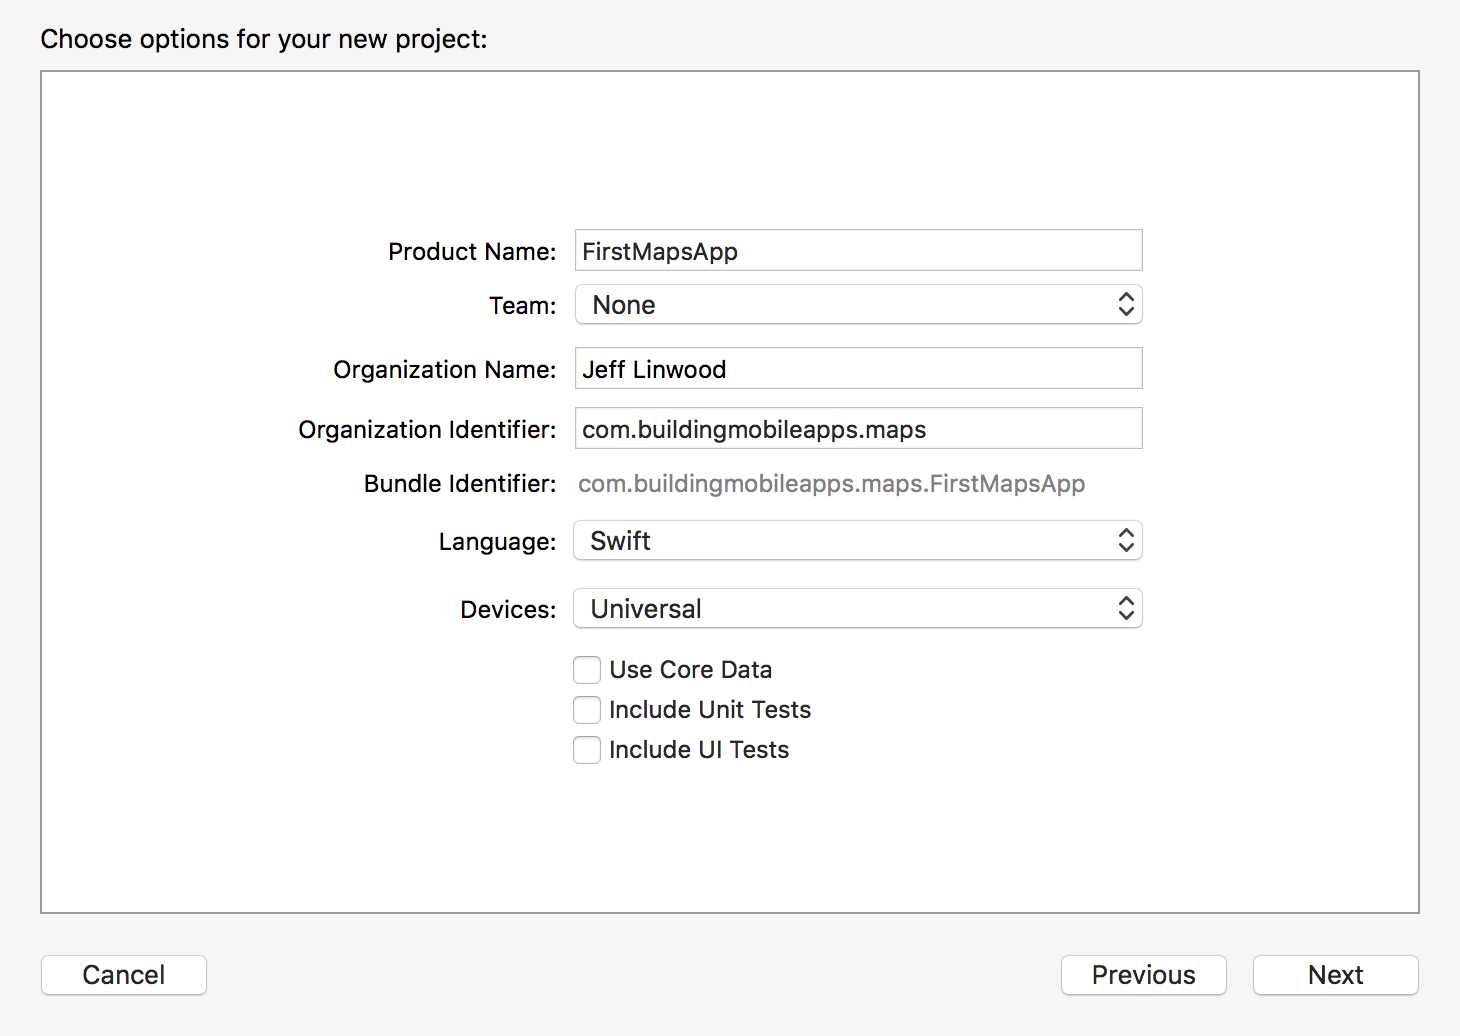Open the Devices dropdown showing Universal
Image resolution: width=1460 pixels, height=1036 pixels.
click(858, 608)
